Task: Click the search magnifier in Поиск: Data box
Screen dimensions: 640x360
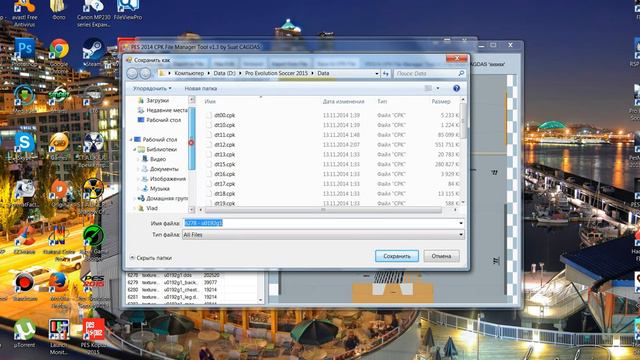Action: coord(461,73)
